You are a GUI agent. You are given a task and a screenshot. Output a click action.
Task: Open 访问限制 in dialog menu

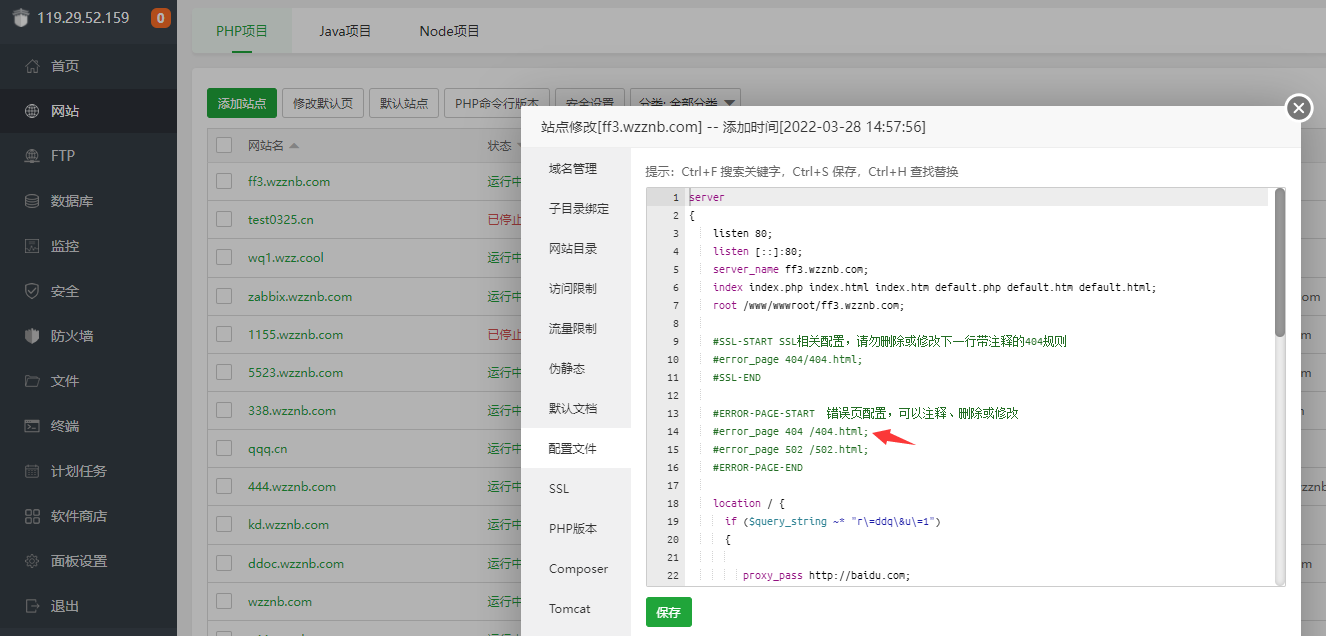click(x=576, y=288)
